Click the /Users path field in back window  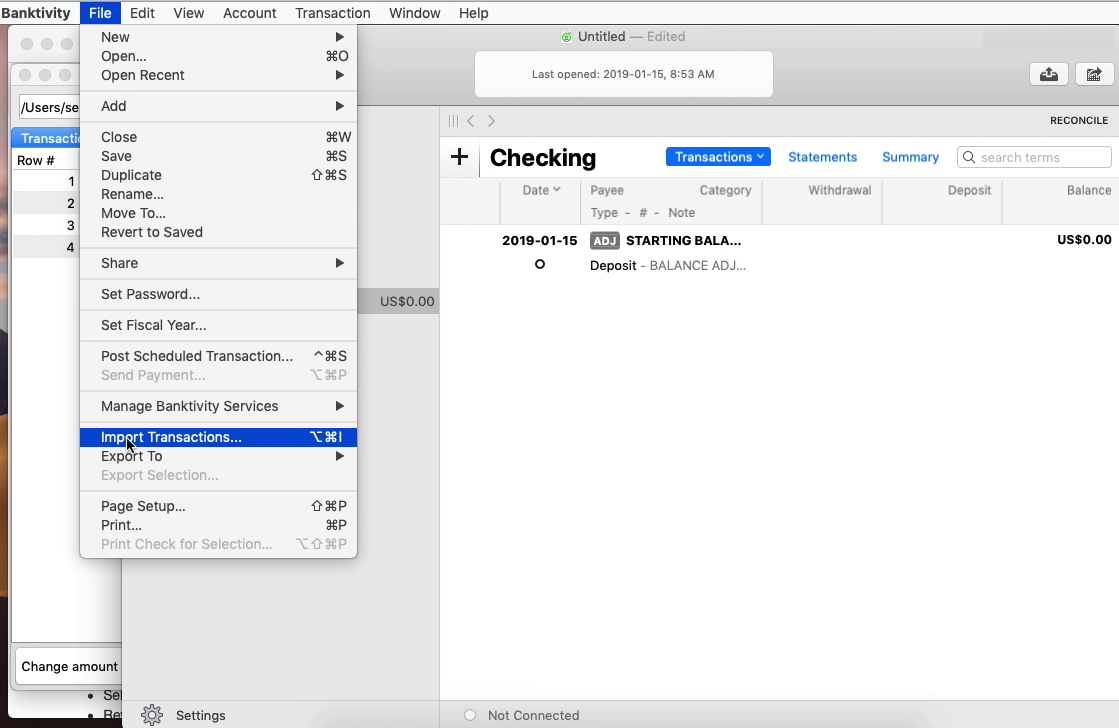coord(49,107)
